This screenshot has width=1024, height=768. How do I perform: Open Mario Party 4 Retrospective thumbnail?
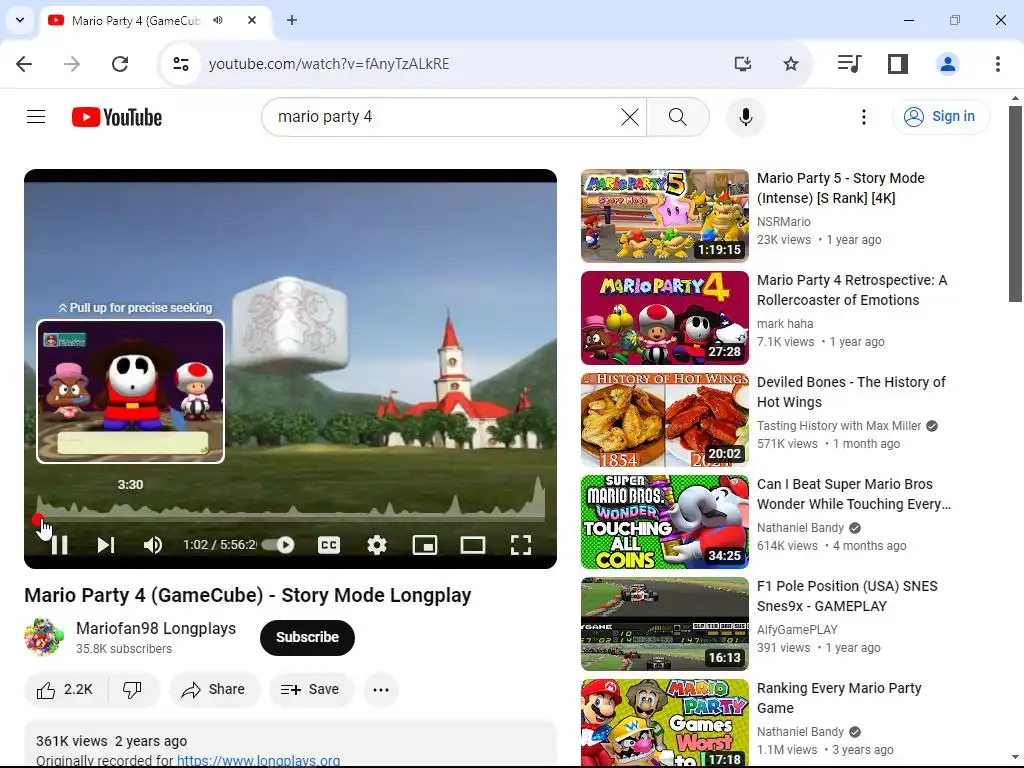coord(665,318)
